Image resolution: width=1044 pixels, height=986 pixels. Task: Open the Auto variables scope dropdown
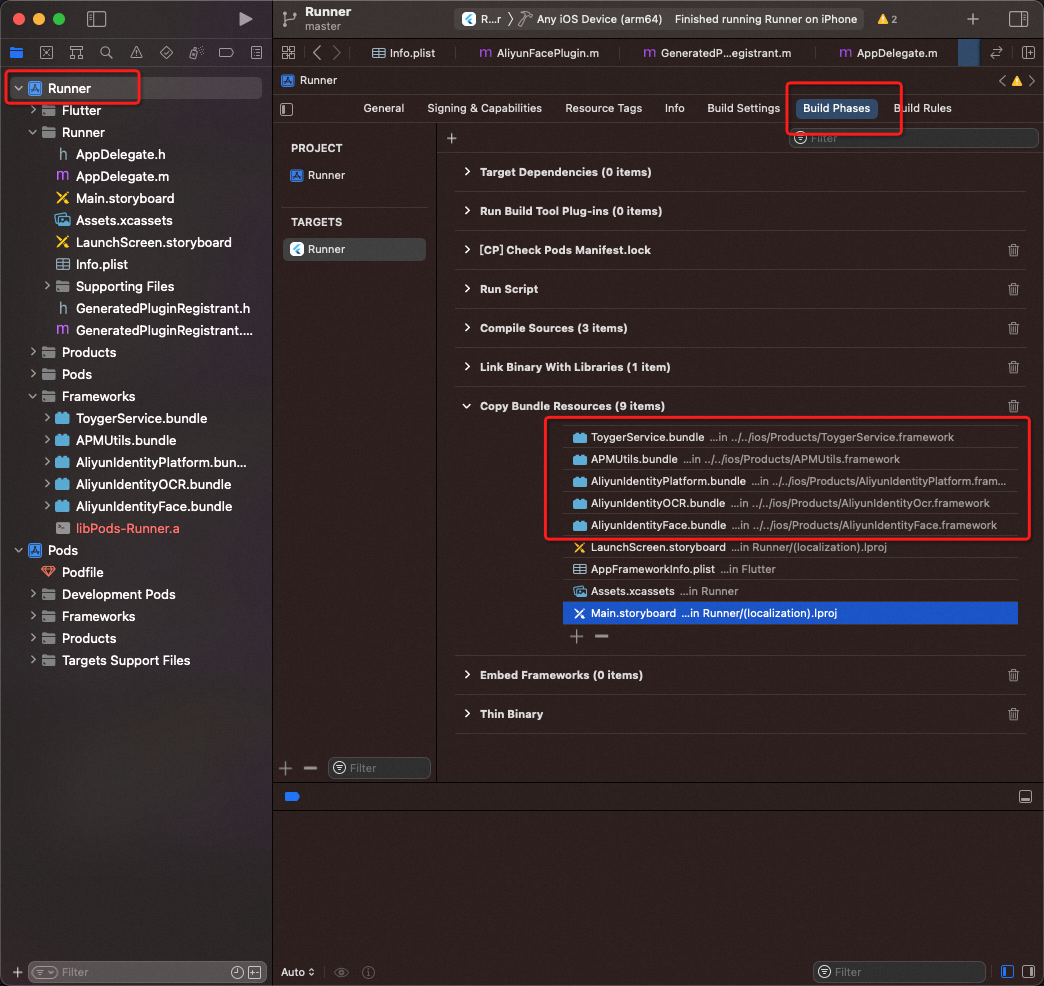pyautogui.click(x=298, y=973)
